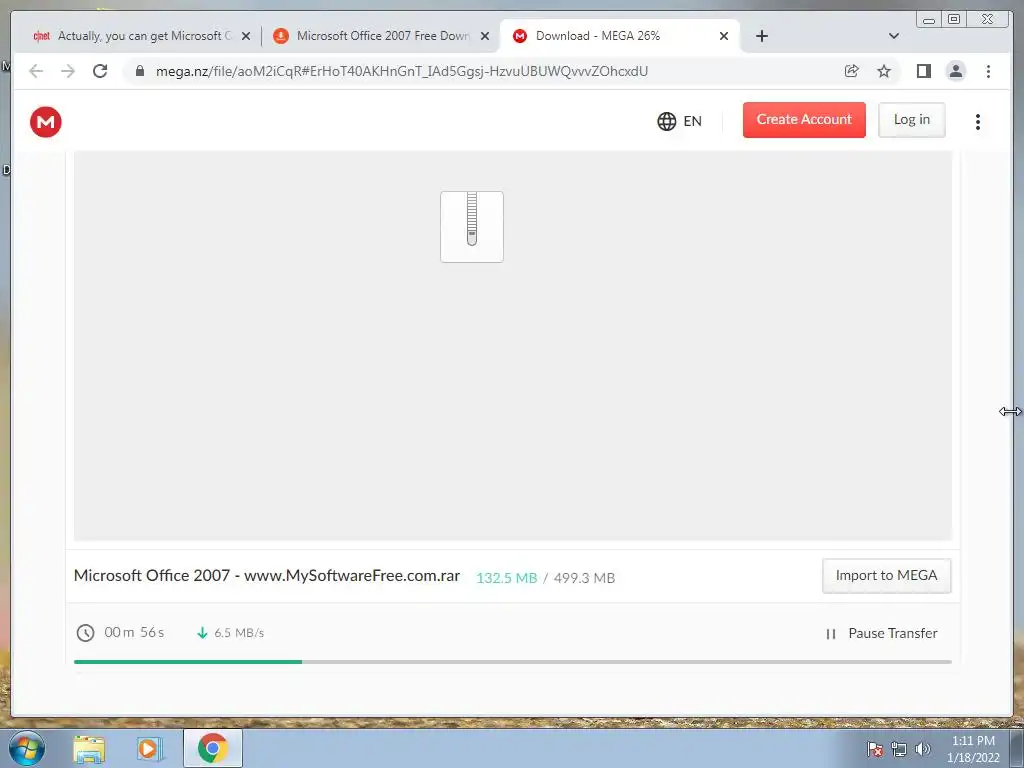Open a new browser tab
Viewport: 1024px width, 768px height.
click(761, 36)
